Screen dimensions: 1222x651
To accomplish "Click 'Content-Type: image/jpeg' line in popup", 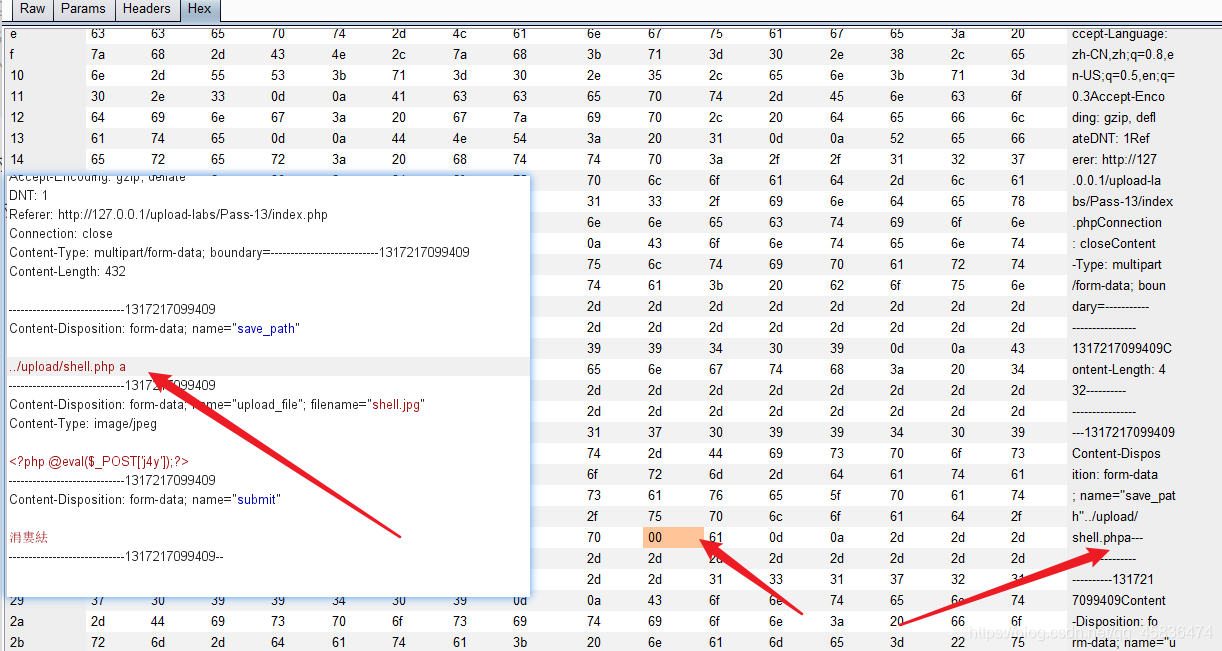I will (83, 424).
